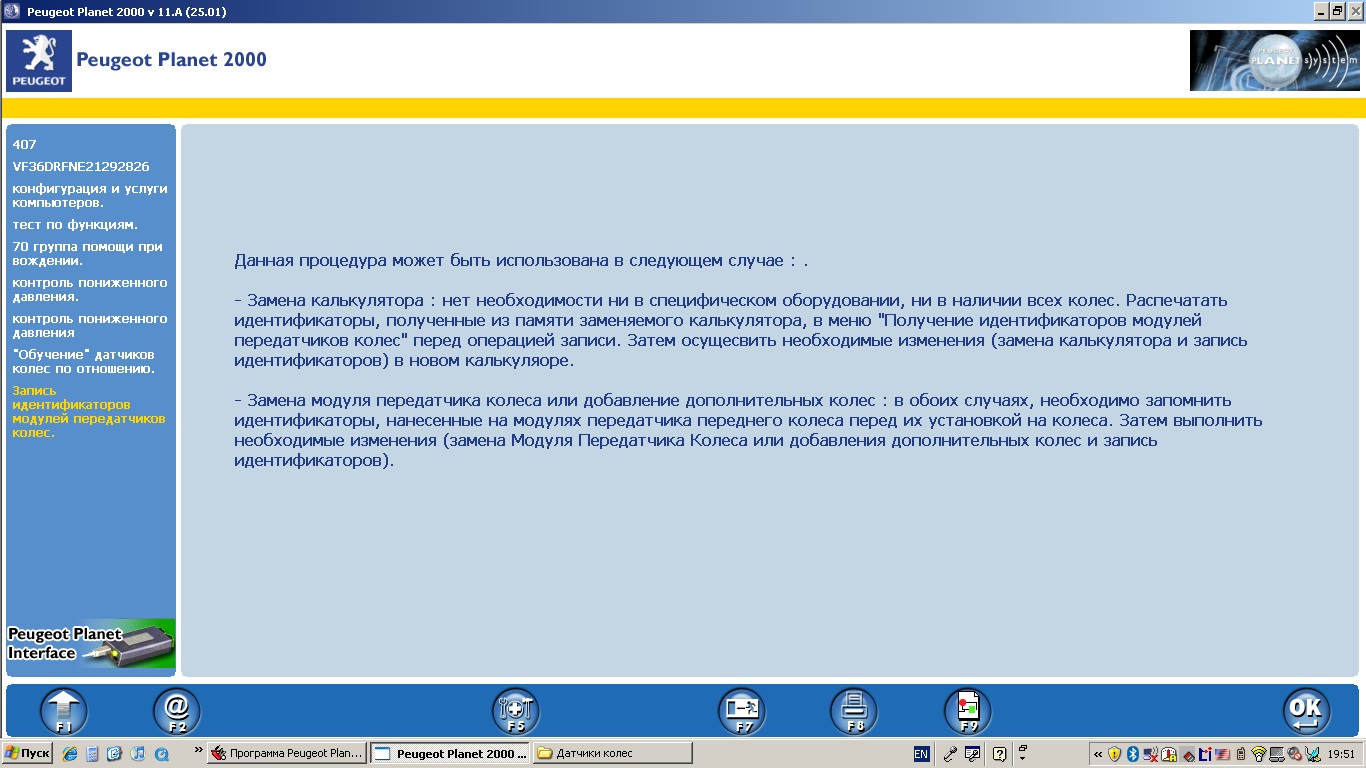Screen dimensions: 1366x768
Task: Click the language bar help icon
Action: (x=998, y=753)
